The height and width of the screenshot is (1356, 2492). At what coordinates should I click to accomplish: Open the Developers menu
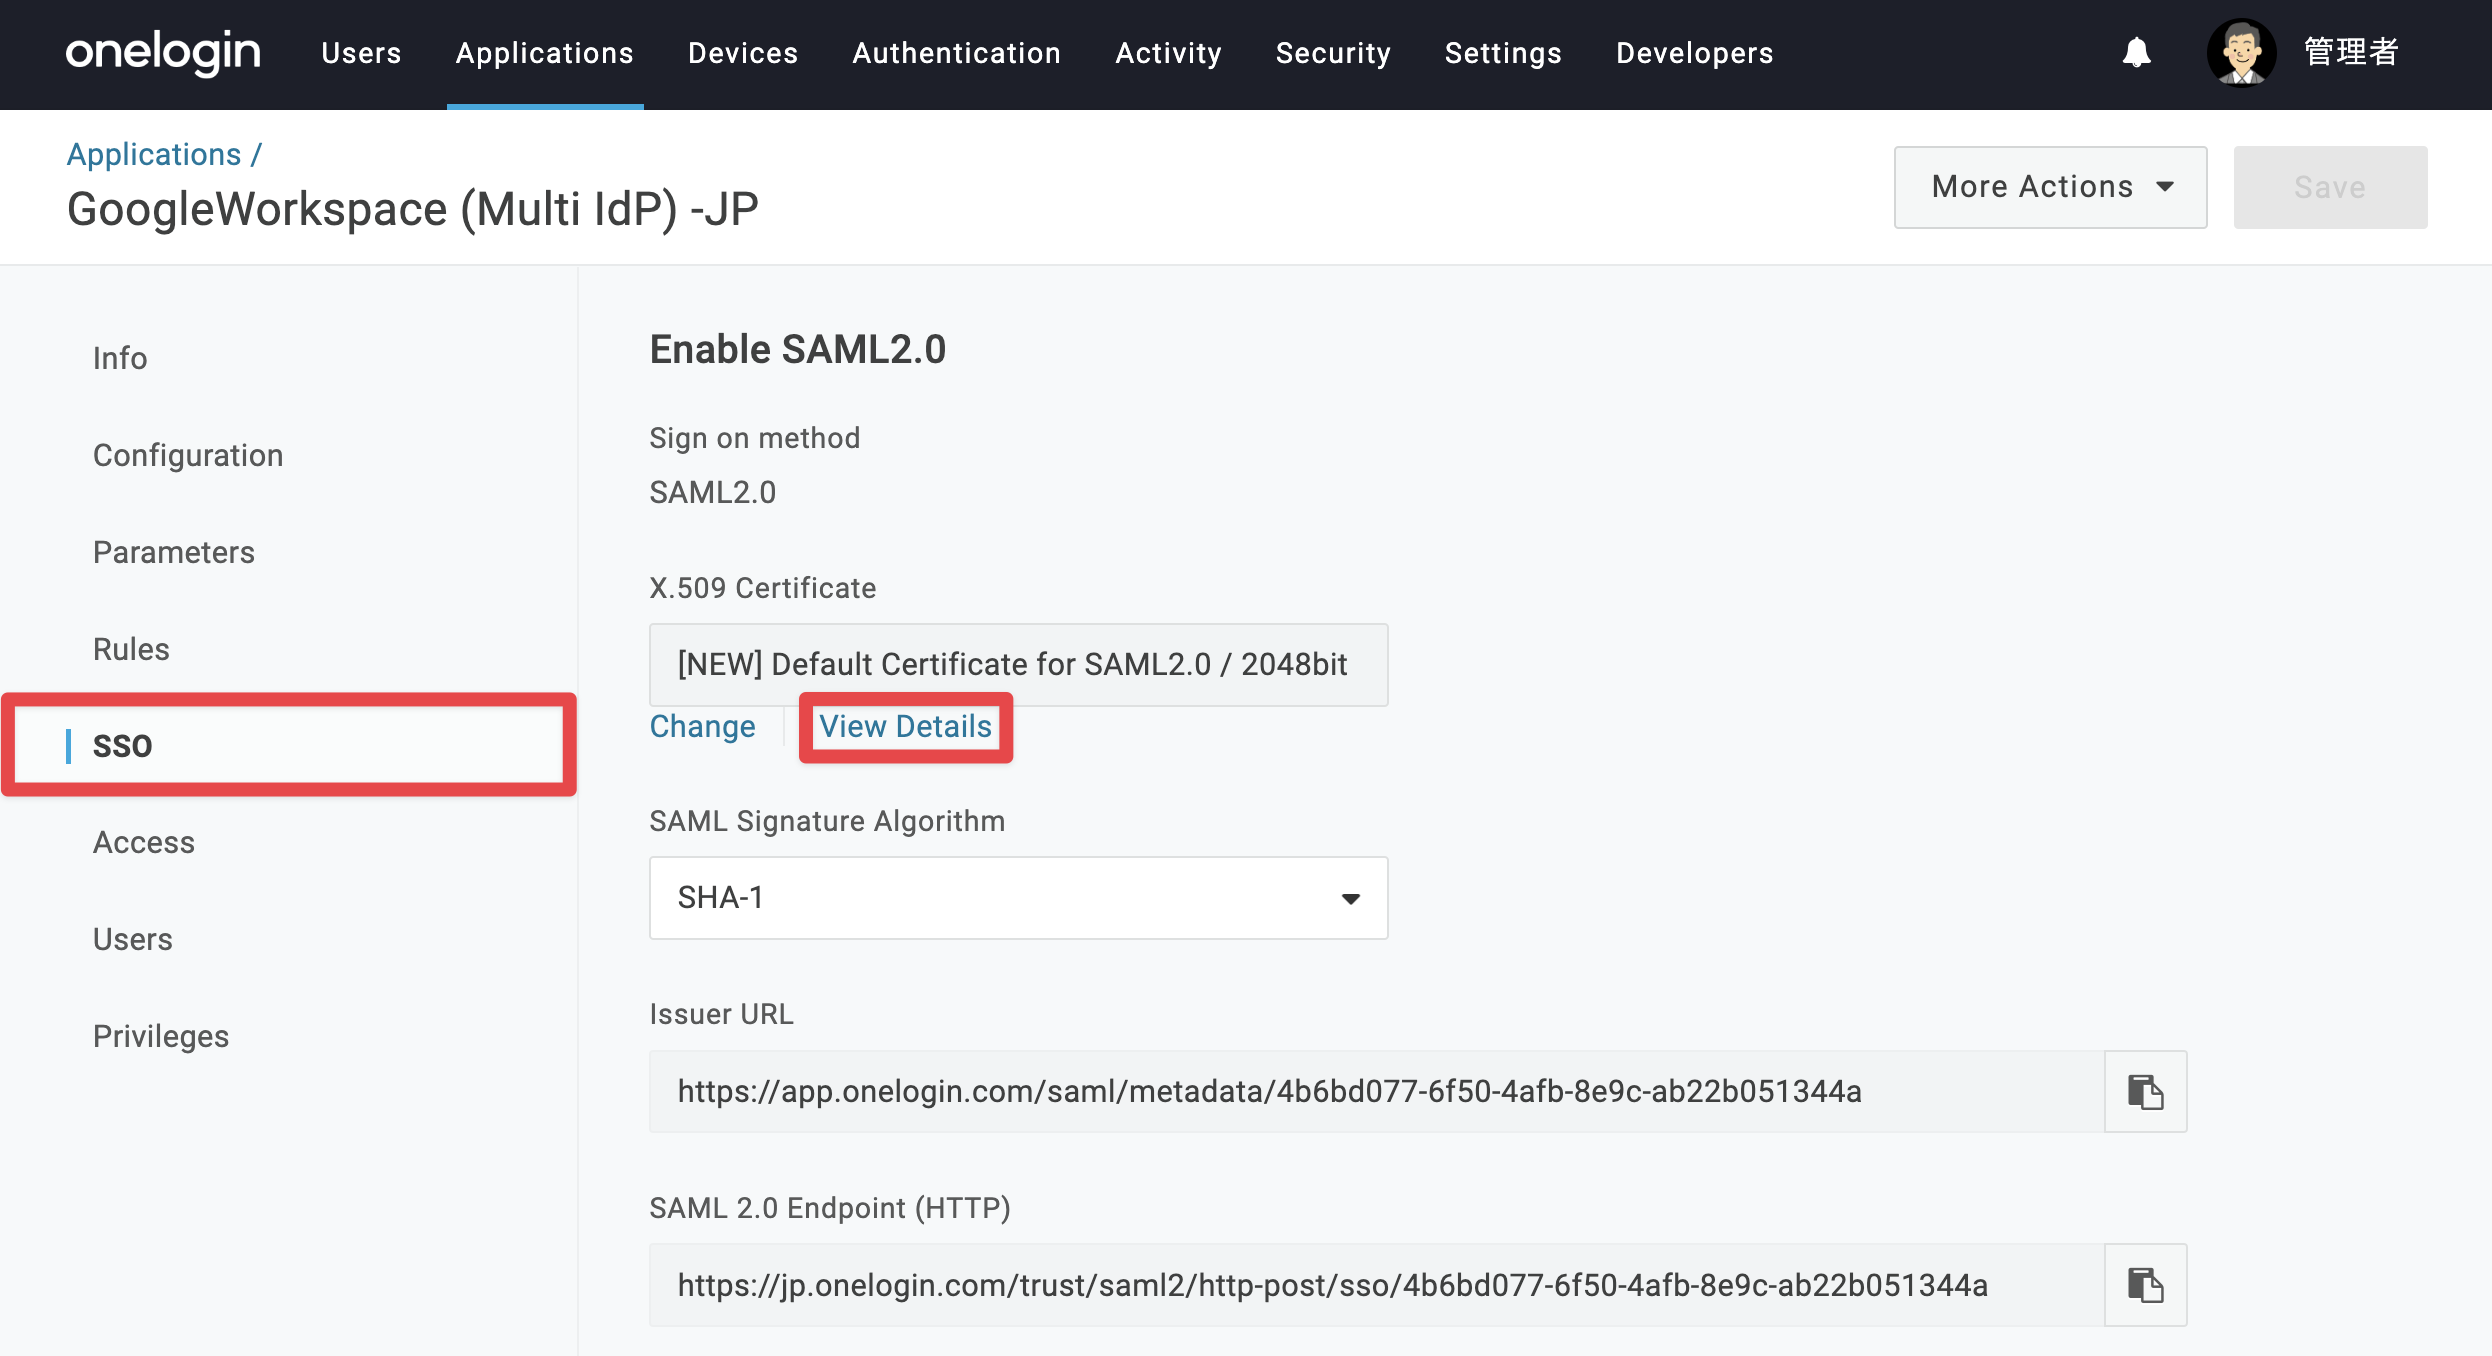click(x=1694, y=53)
